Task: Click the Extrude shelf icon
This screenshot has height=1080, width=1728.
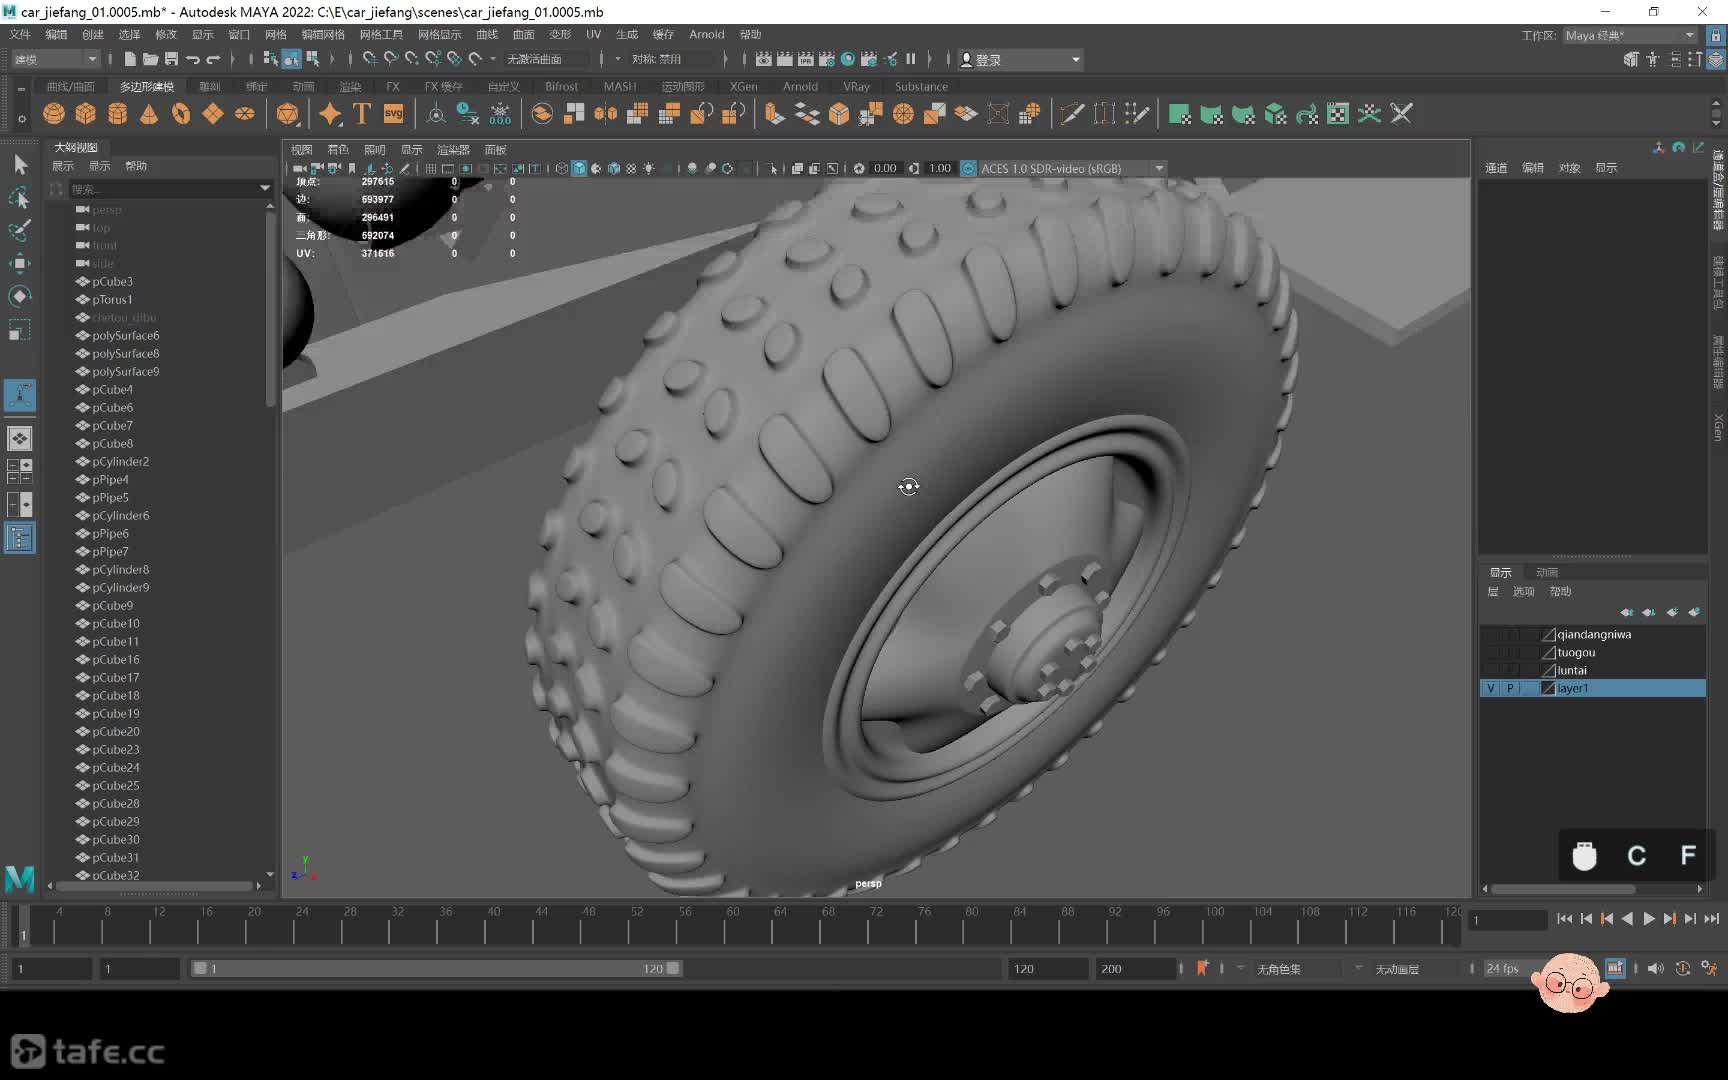Action: [775, 114]
